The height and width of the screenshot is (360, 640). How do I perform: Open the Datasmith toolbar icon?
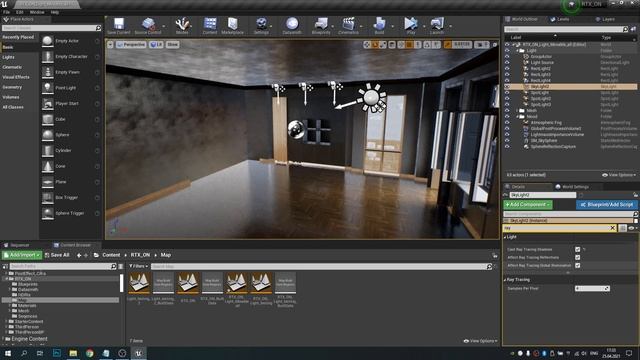(292, 26)
